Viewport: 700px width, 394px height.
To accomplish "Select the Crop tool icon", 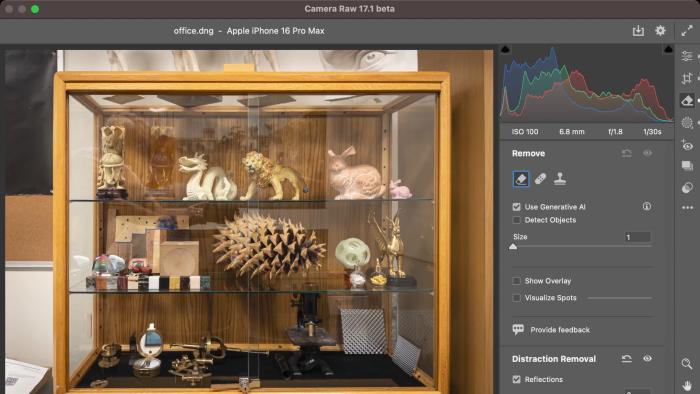I will coord(687,79).
